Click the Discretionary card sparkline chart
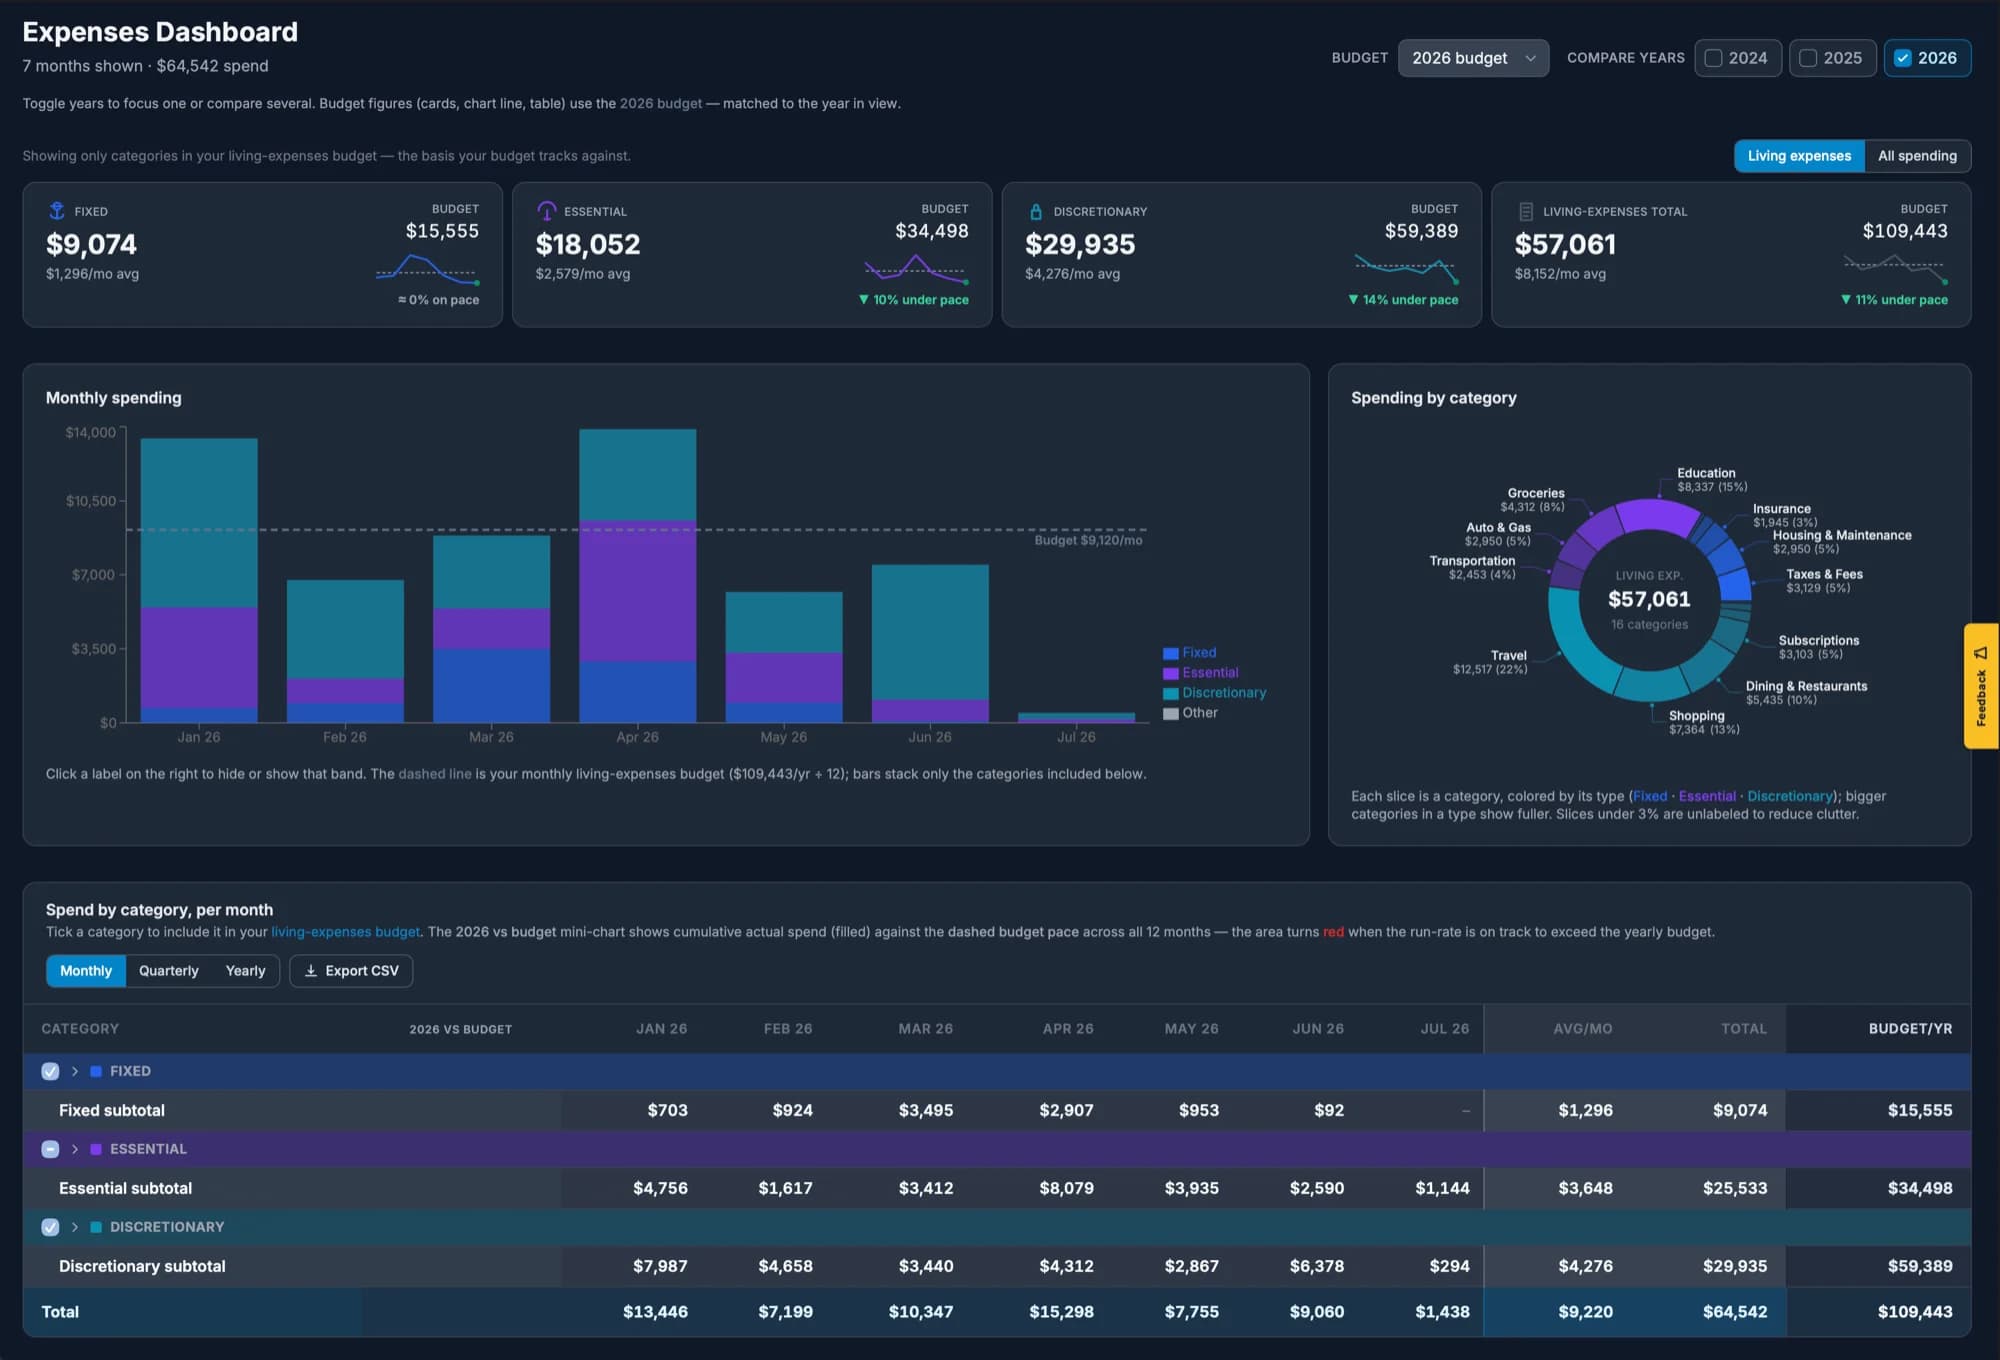The height and width of the screenshot is (1360, 2000). [x=1407, y=270]
